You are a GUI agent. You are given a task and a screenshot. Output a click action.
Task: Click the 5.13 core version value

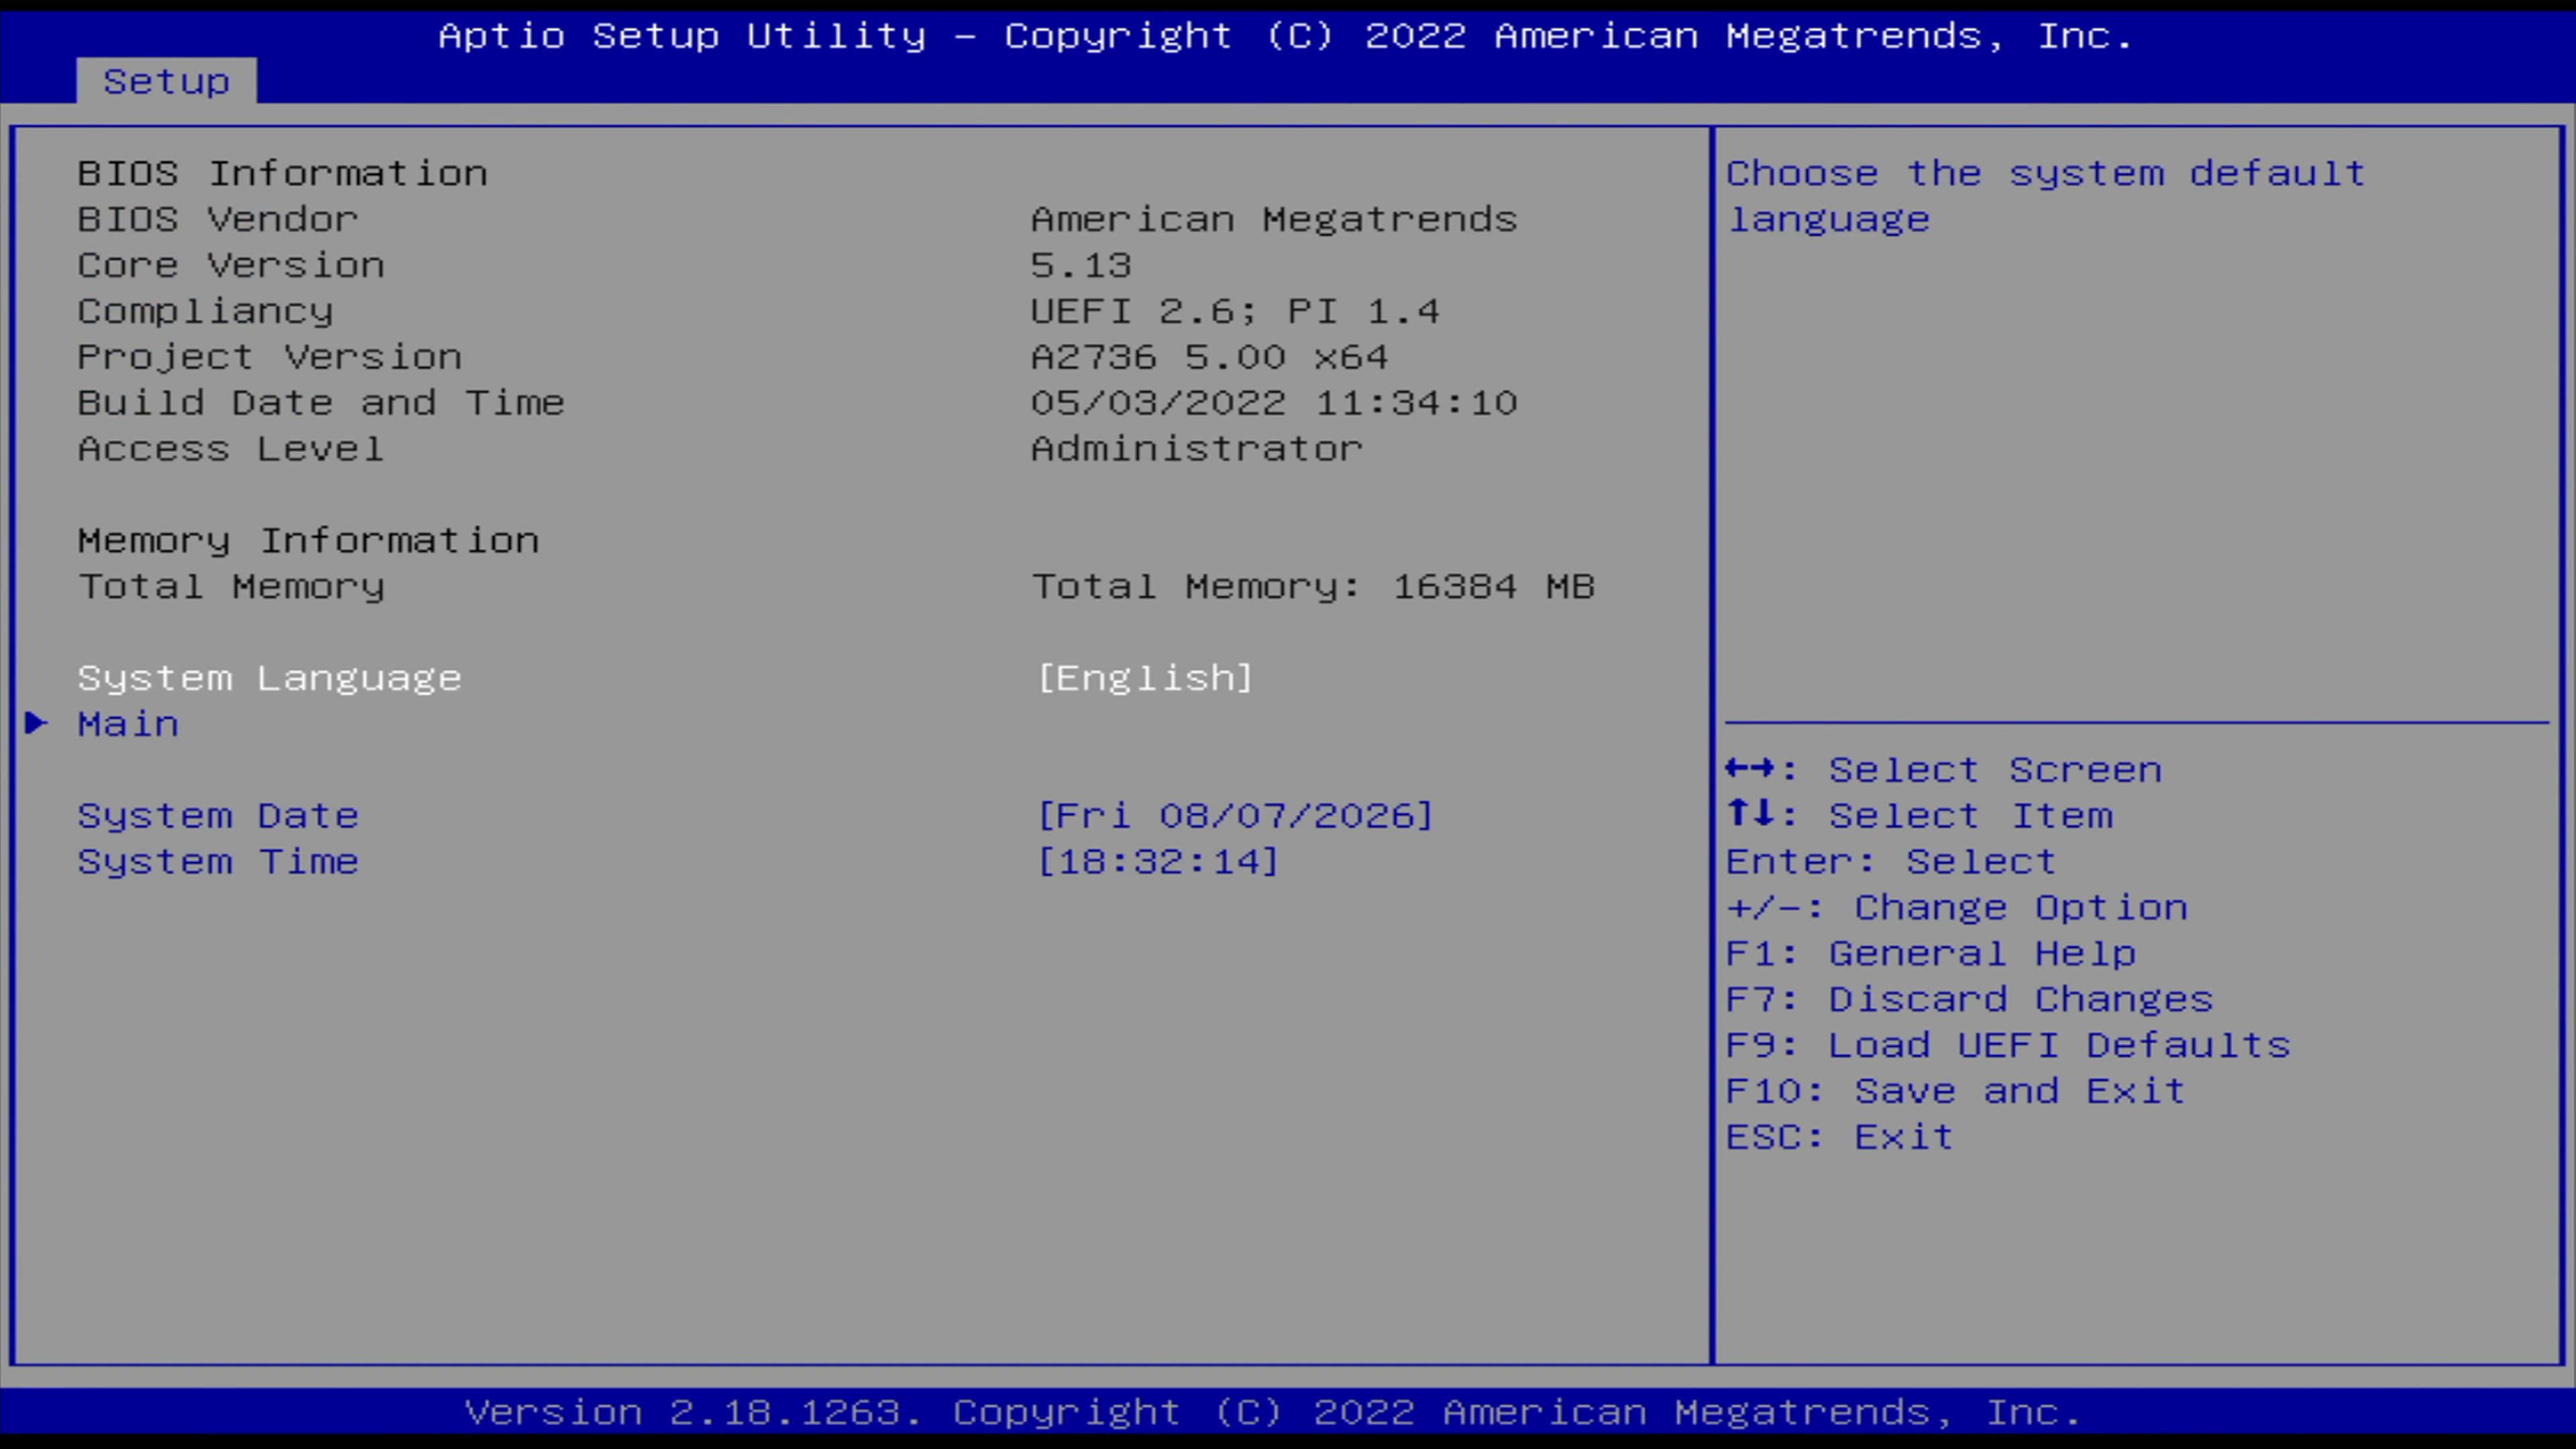[1081, 266]
